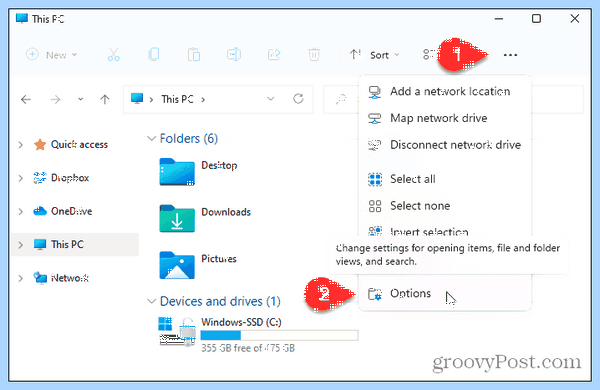Click the search magnifier icon
Screen dimensions: 600x390
pos(341,100)
